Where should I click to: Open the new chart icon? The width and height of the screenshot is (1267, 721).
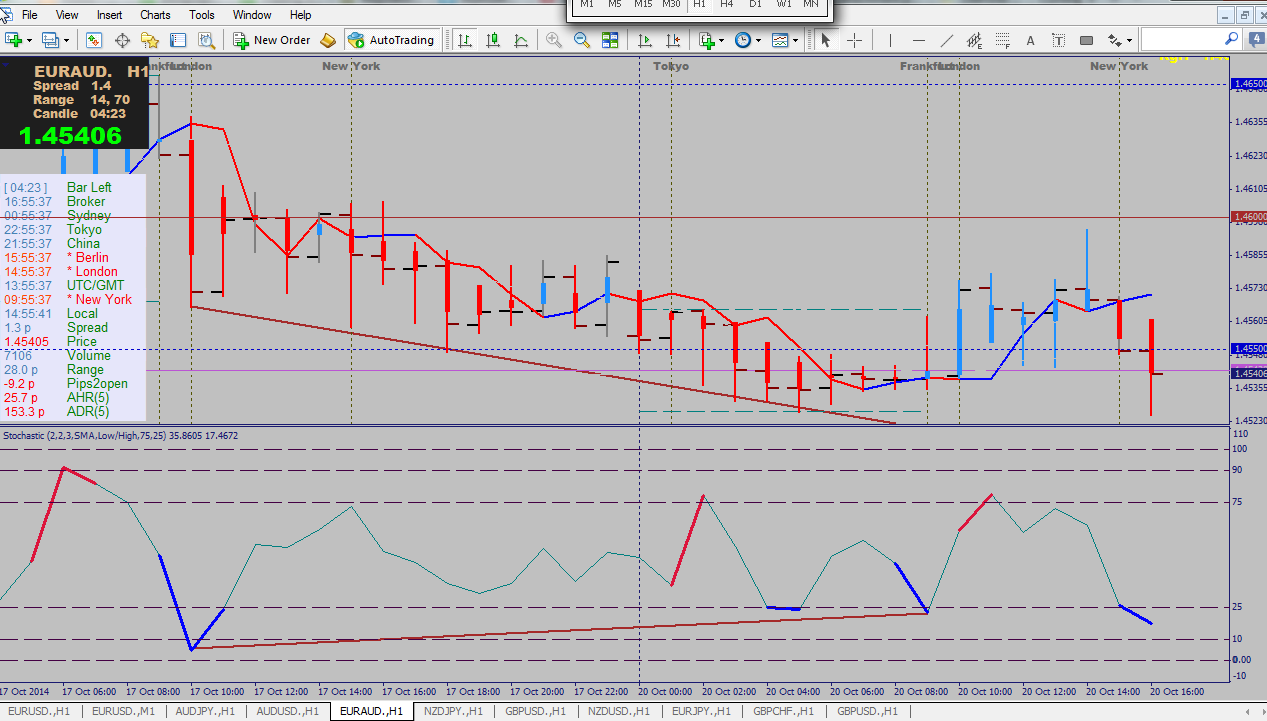[x=14, y=40]
